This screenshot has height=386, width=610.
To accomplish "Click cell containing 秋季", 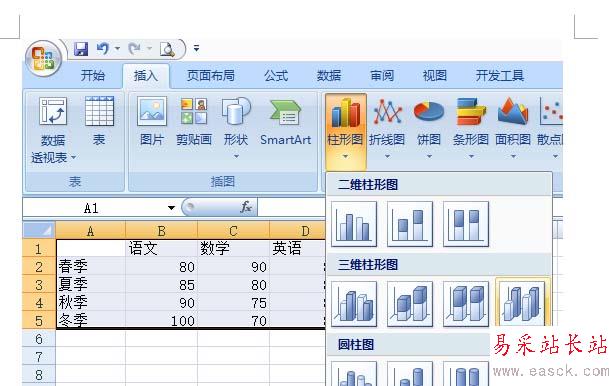I will (x=91, y=302).
